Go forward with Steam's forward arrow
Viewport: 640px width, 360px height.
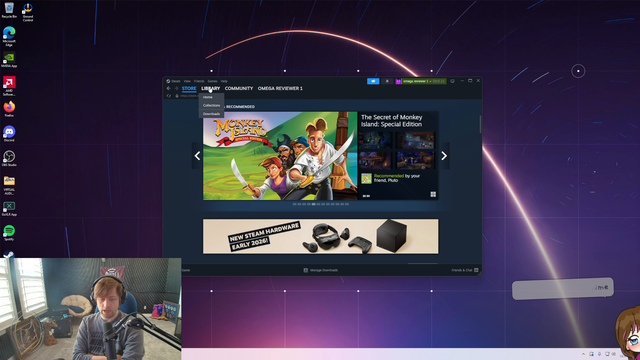point(176,88)
